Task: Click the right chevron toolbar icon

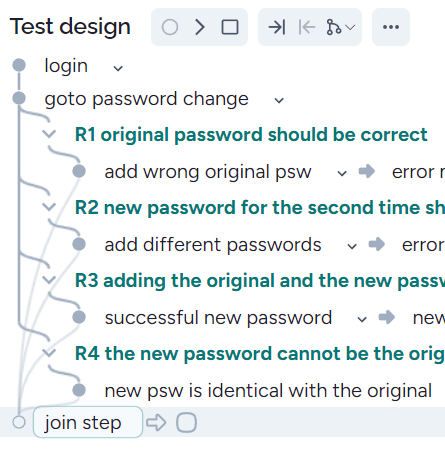Action: click(x=200, y=27)
